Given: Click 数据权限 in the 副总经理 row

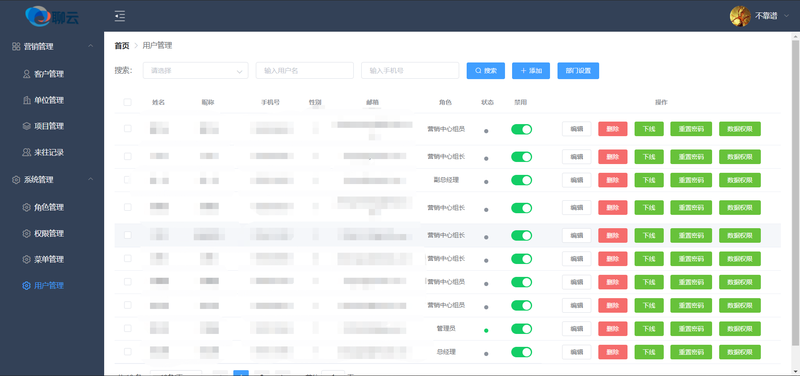Looking at the screenshot, I should tap(740, 180).
